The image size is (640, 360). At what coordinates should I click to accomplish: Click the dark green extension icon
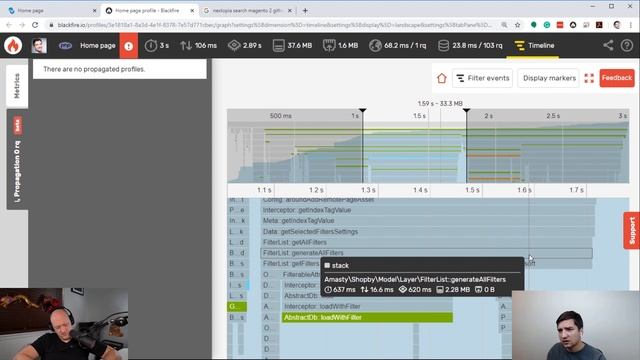(533, 25)
